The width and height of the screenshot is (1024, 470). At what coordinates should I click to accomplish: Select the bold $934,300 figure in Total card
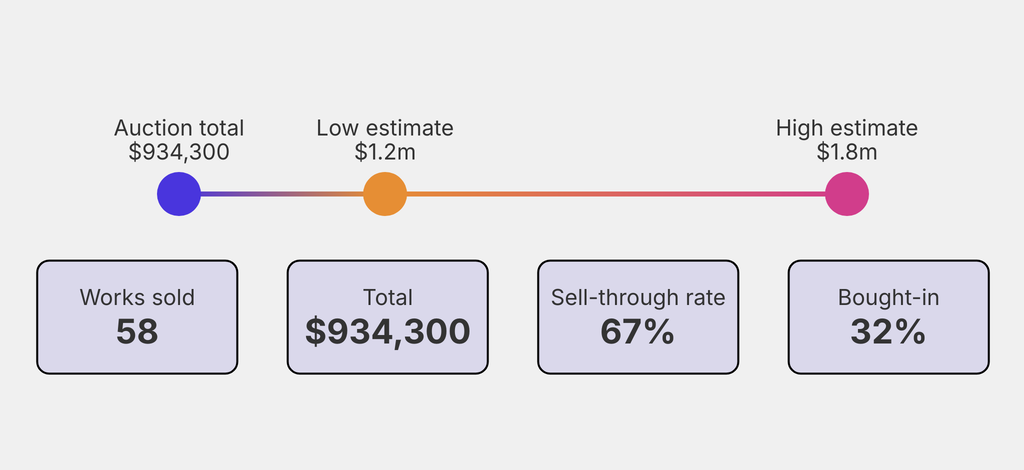388,332
